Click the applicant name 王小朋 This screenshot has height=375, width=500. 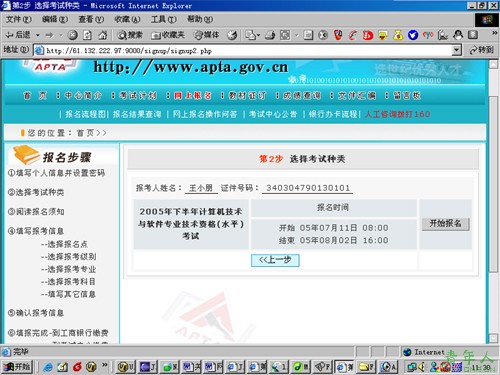tap(201, 188)
